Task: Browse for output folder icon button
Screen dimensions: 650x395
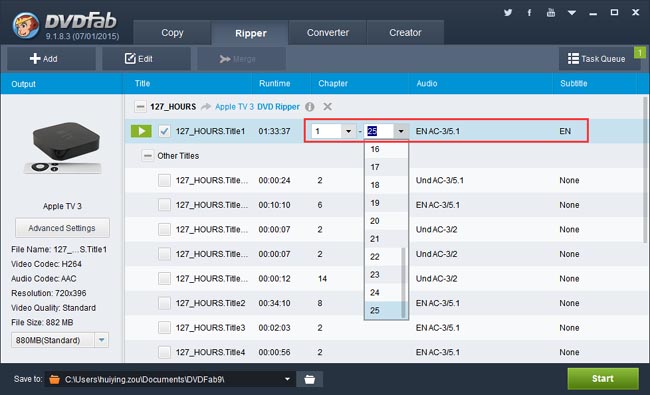Action: coord(310,379)
